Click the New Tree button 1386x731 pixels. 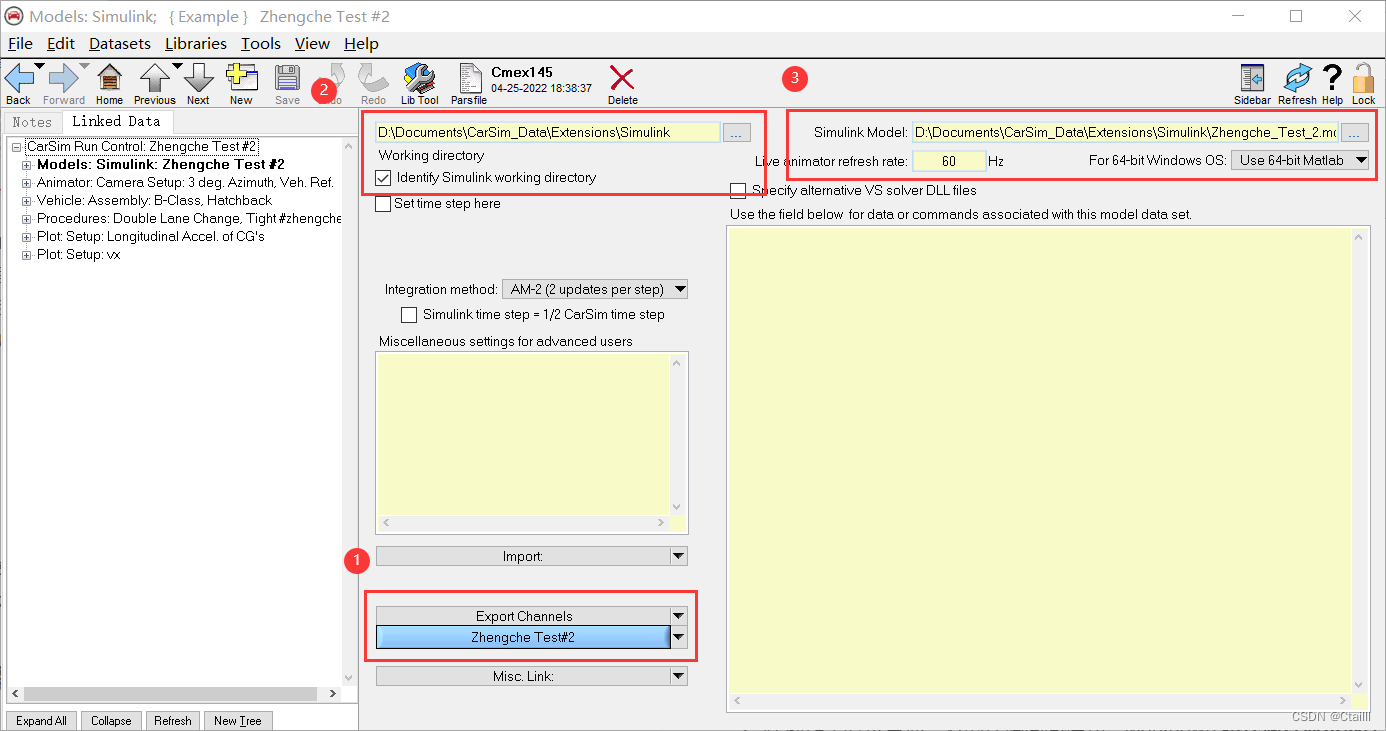click(238, 720)
